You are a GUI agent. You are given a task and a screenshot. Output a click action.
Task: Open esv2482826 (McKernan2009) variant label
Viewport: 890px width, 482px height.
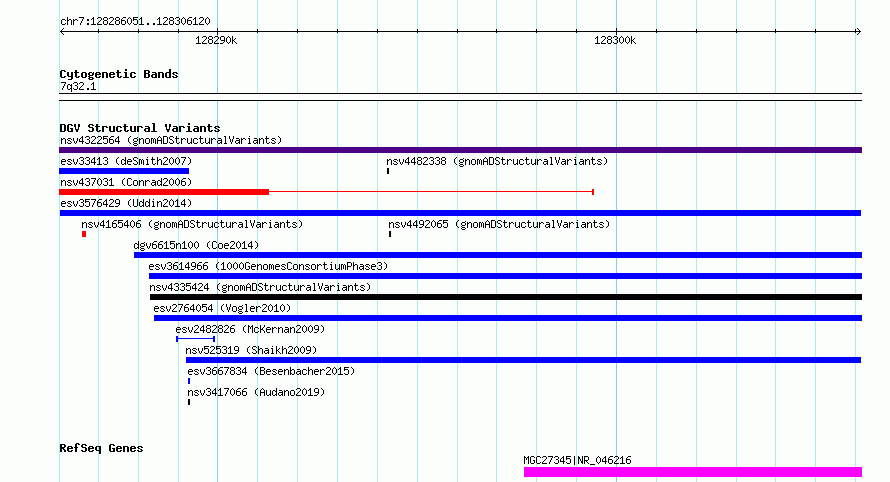click(x=250, y=329)
